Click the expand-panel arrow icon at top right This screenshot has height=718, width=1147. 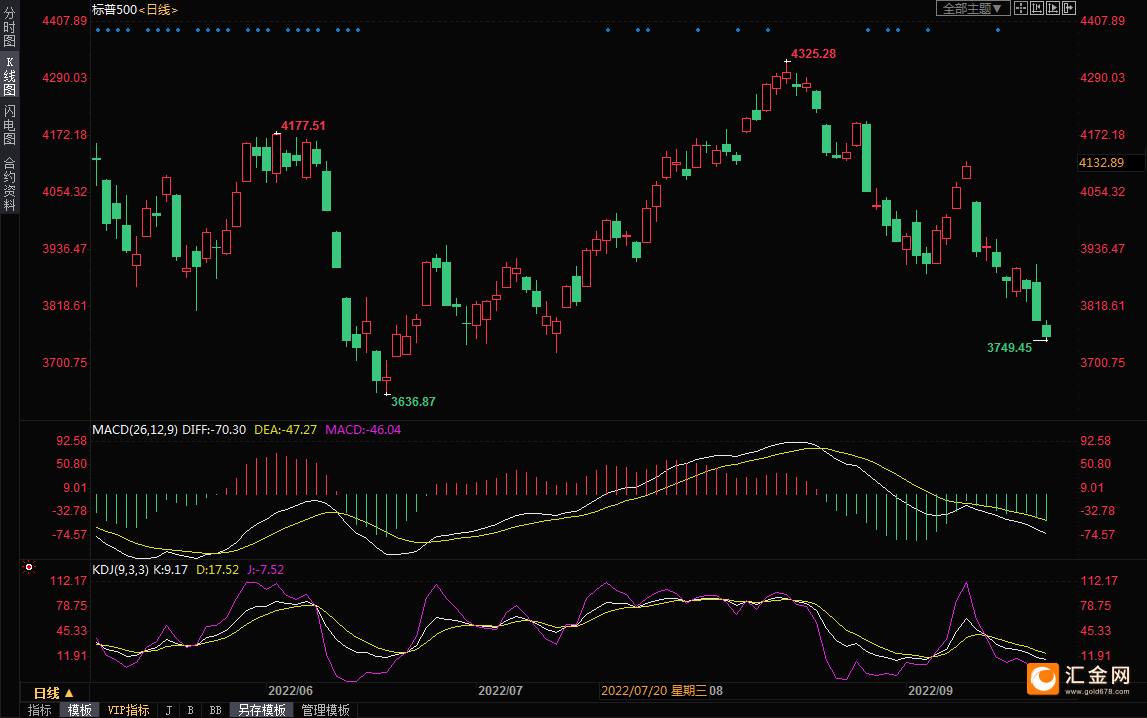pyautogui.click(x=1069, y=8)
